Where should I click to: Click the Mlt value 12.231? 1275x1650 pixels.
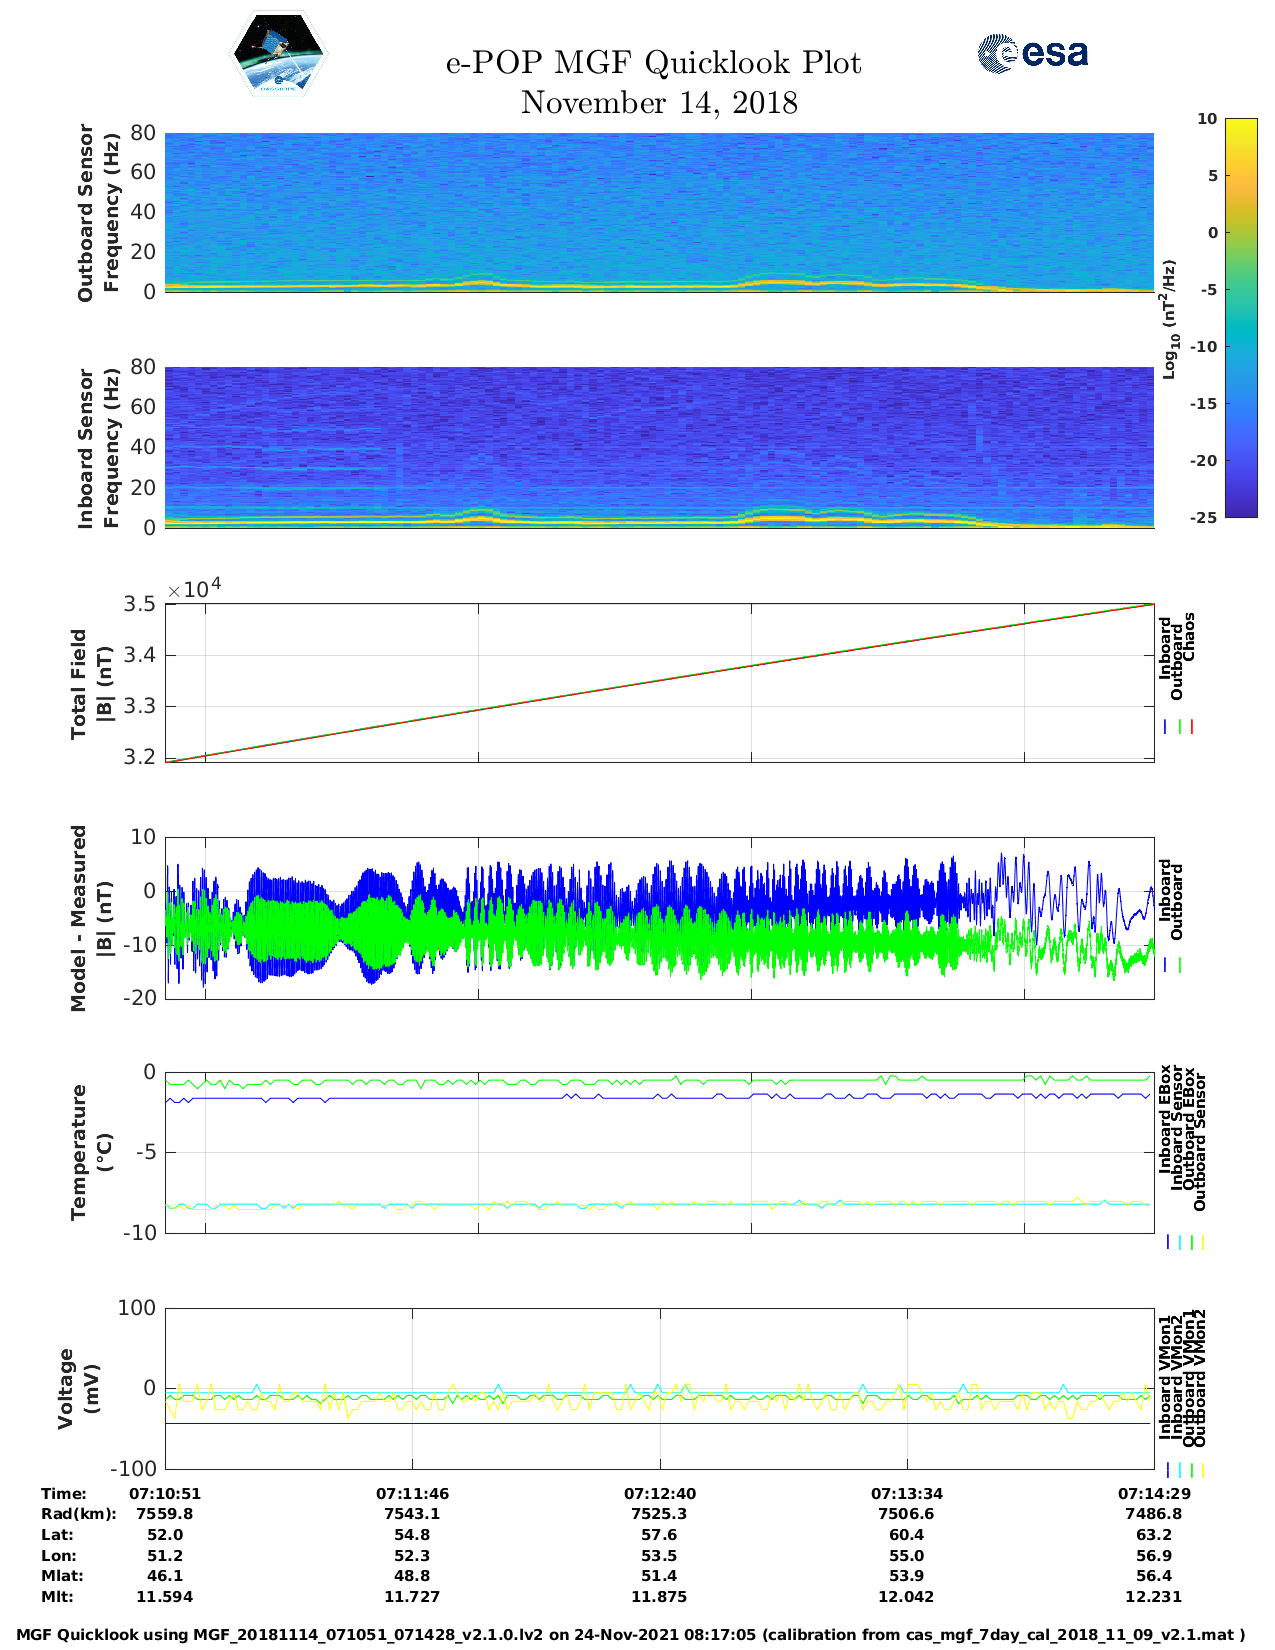point(1153,1597)
